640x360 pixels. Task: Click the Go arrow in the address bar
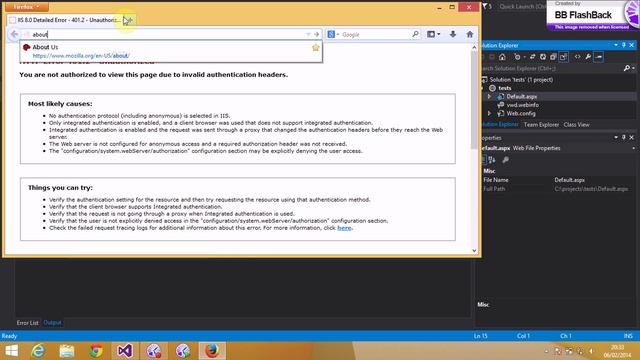point(316,34)
